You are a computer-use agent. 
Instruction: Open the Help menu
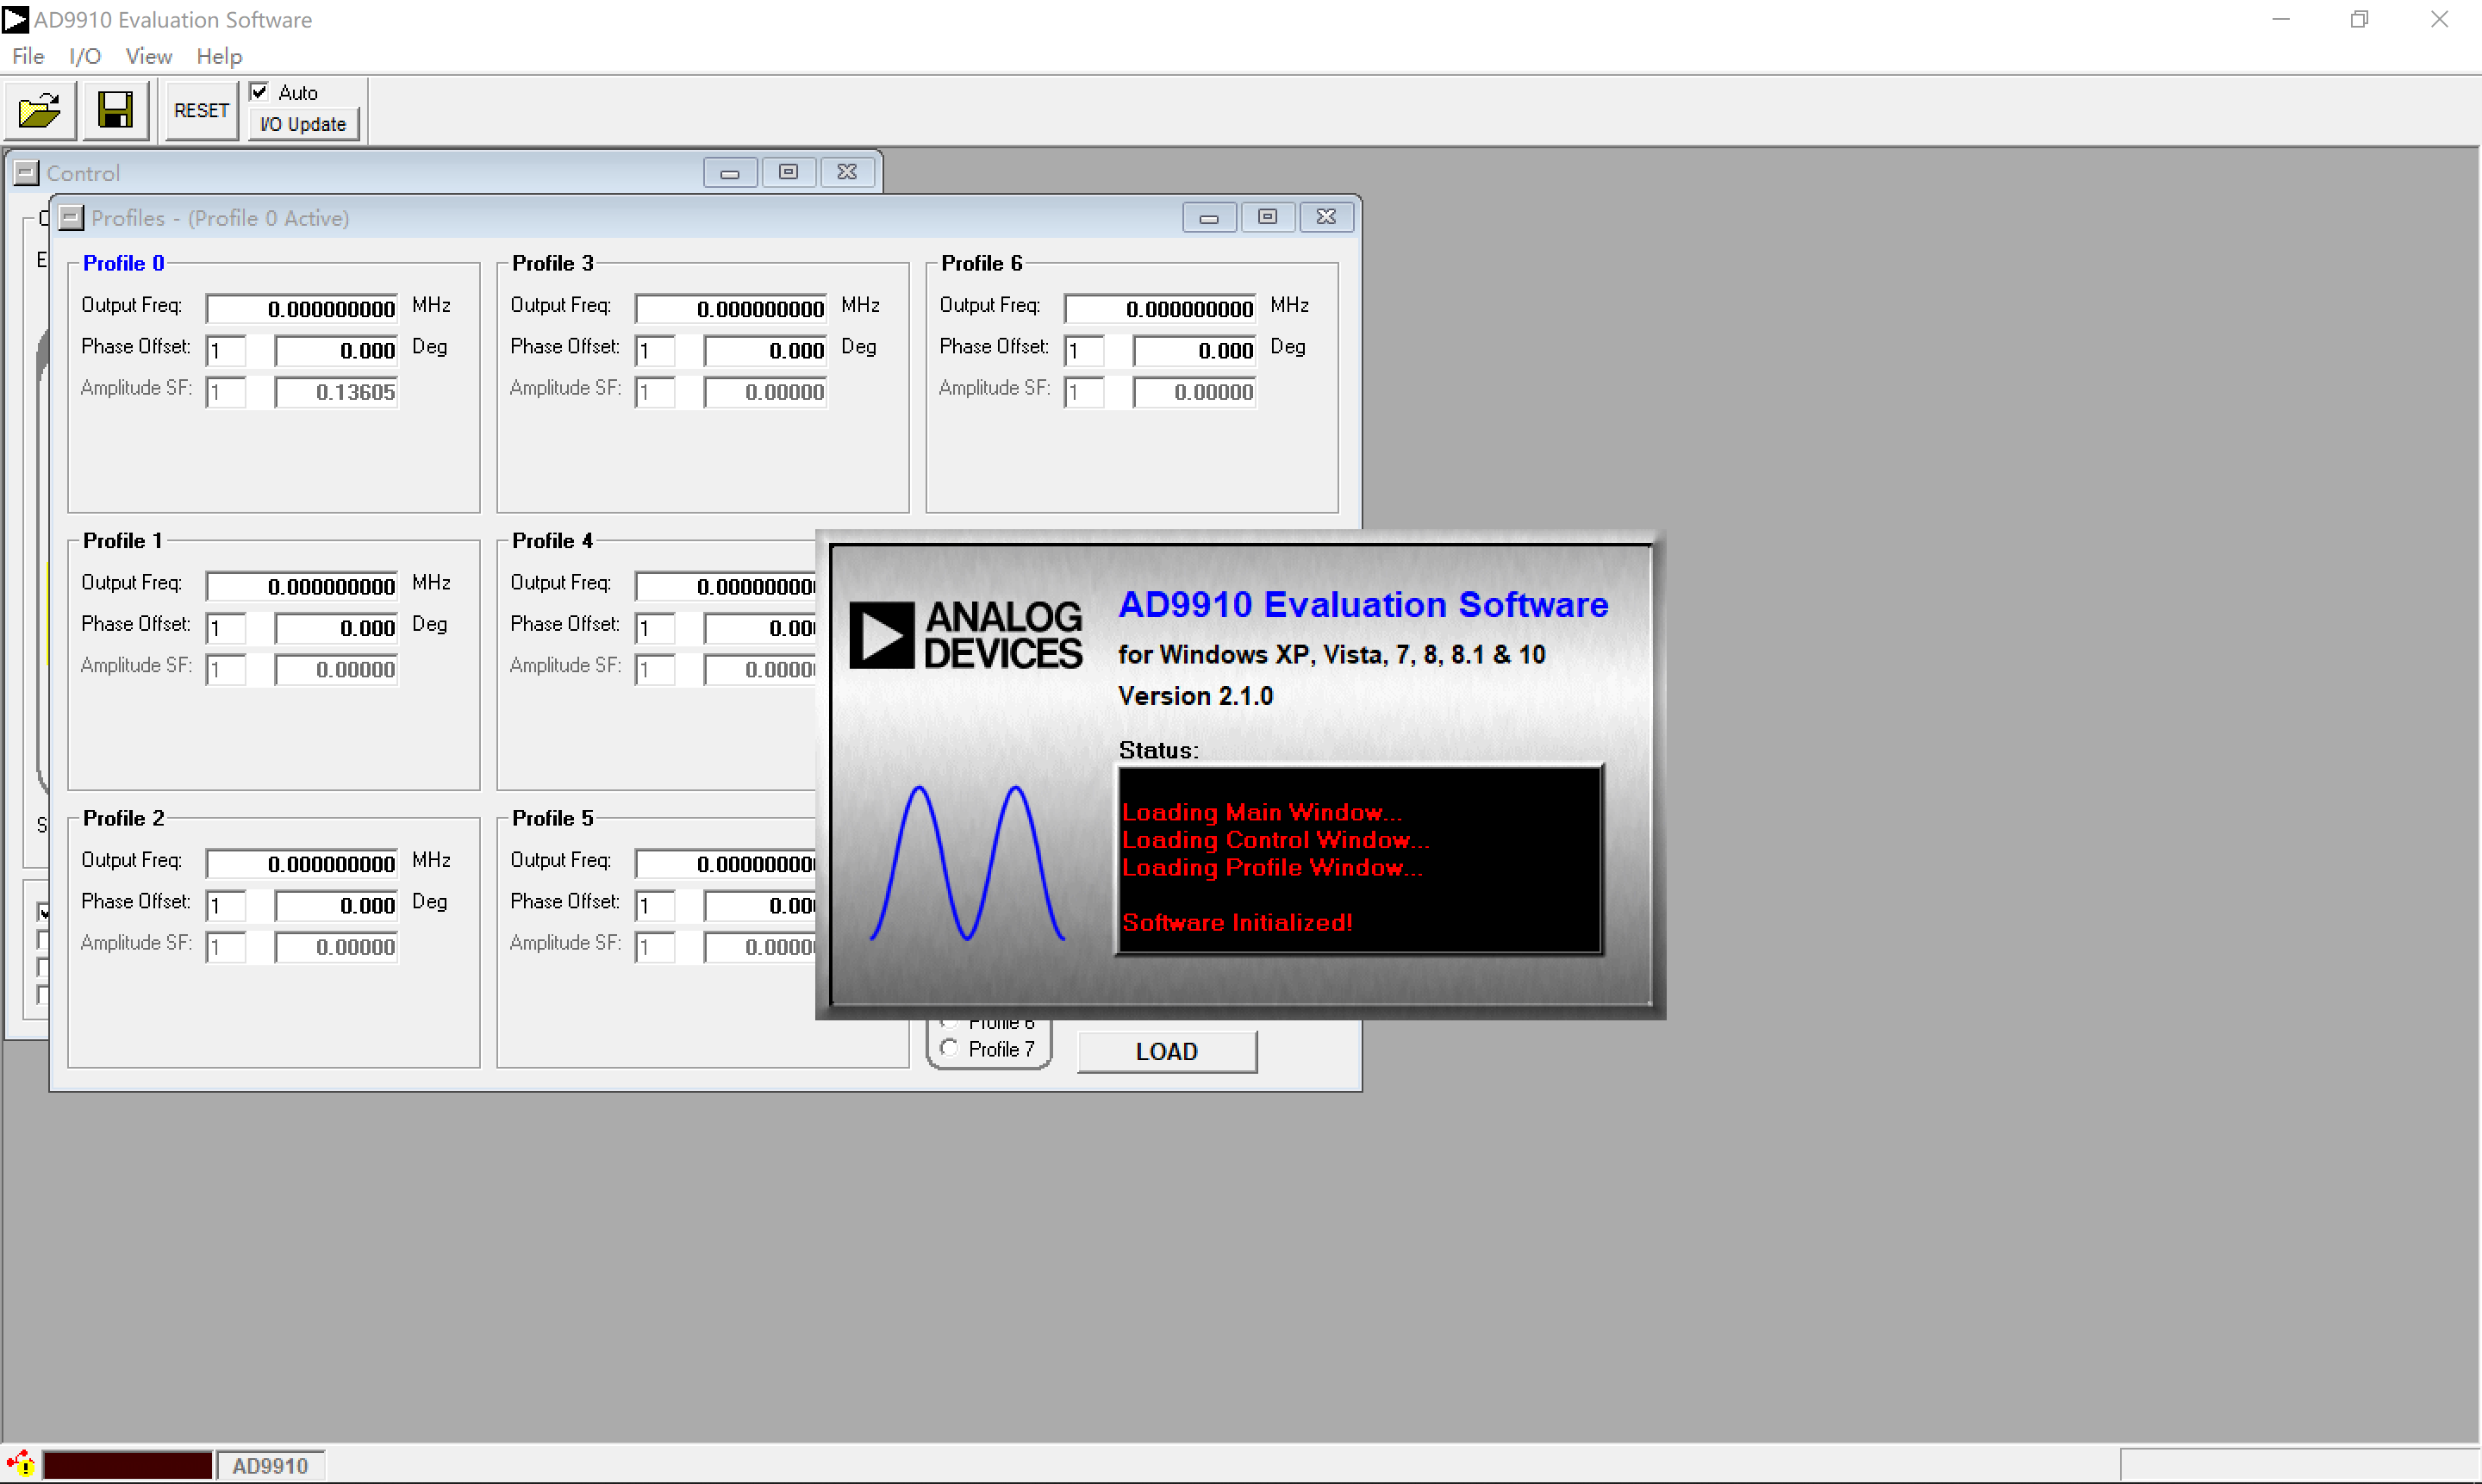click(219, 56)
